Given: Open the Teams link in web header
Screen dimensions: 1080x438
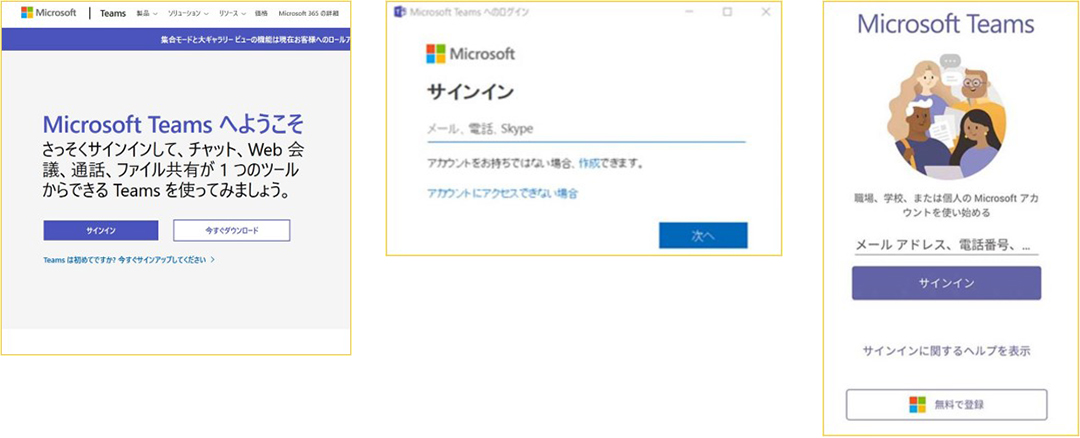Looking at the screenshot, I should [x=113, y=14].
